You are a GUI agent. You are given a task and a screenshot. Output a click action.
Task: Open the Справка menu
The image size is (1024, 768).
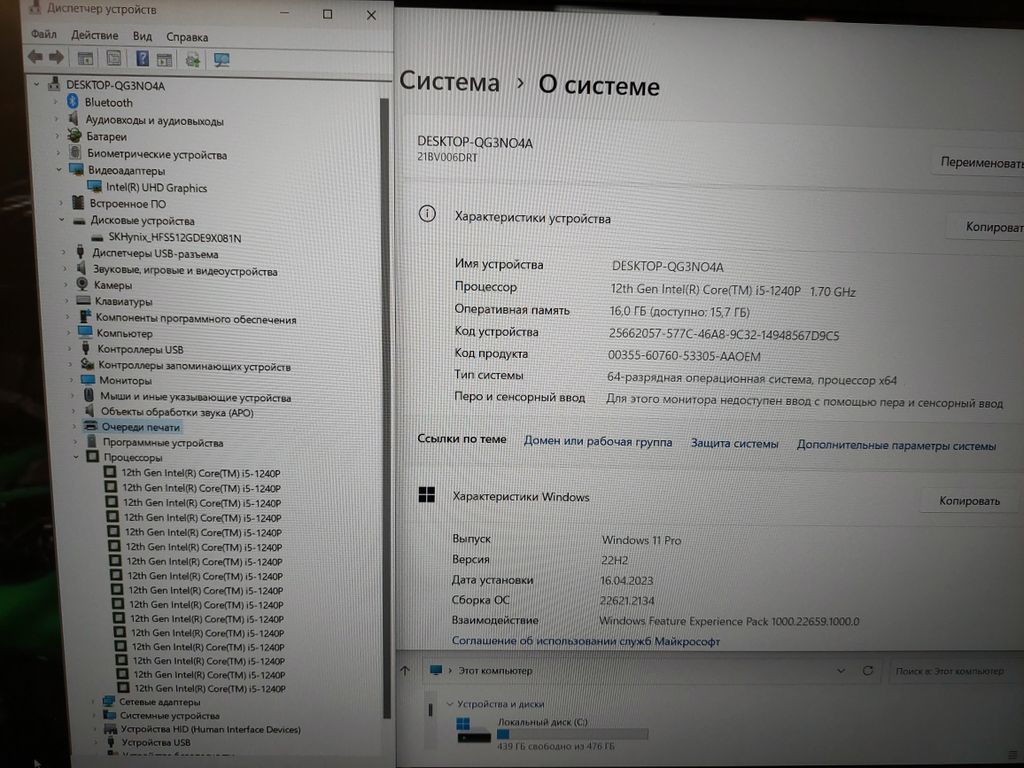click(x=187, y=37)
